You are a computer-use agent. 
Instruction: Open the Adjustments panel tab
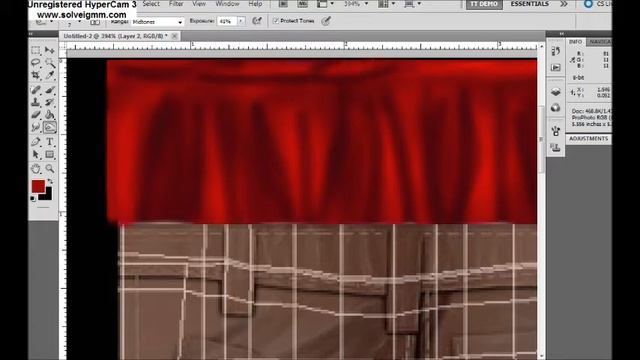click(x=589, y=139)
